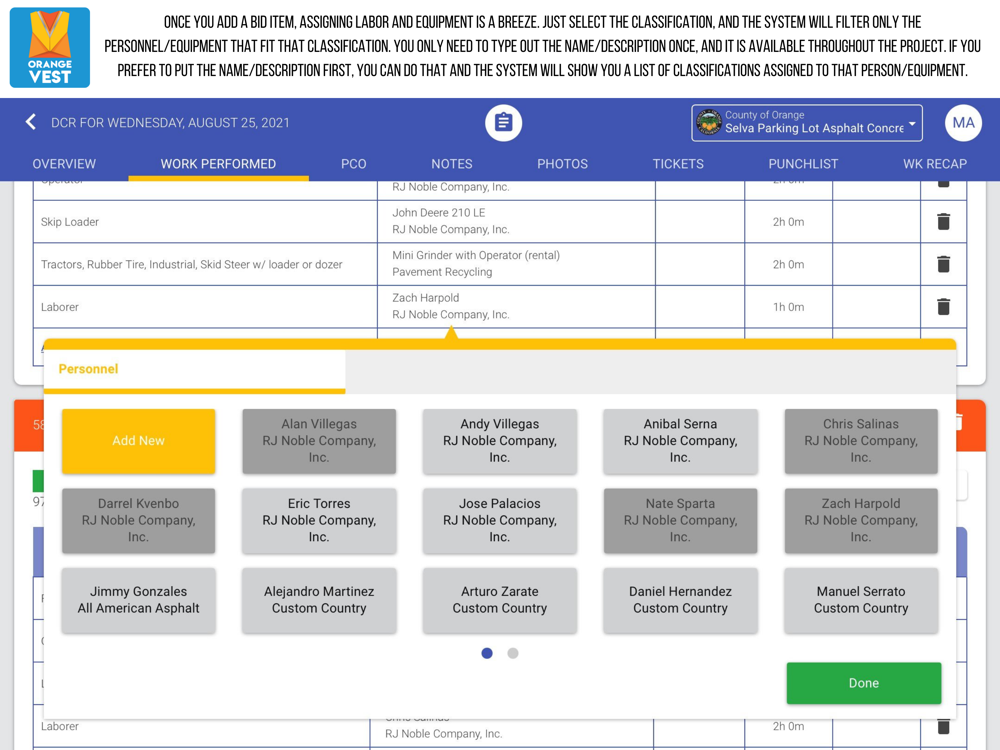Click the John Deere 210 LE cell

(x=516, y=221)
